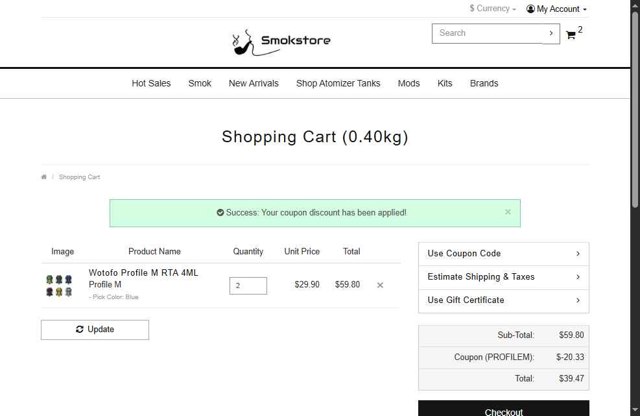Click the Sub-Total value $59.80
The height and width of the screenshot is (416, 640).
point(571,335)
